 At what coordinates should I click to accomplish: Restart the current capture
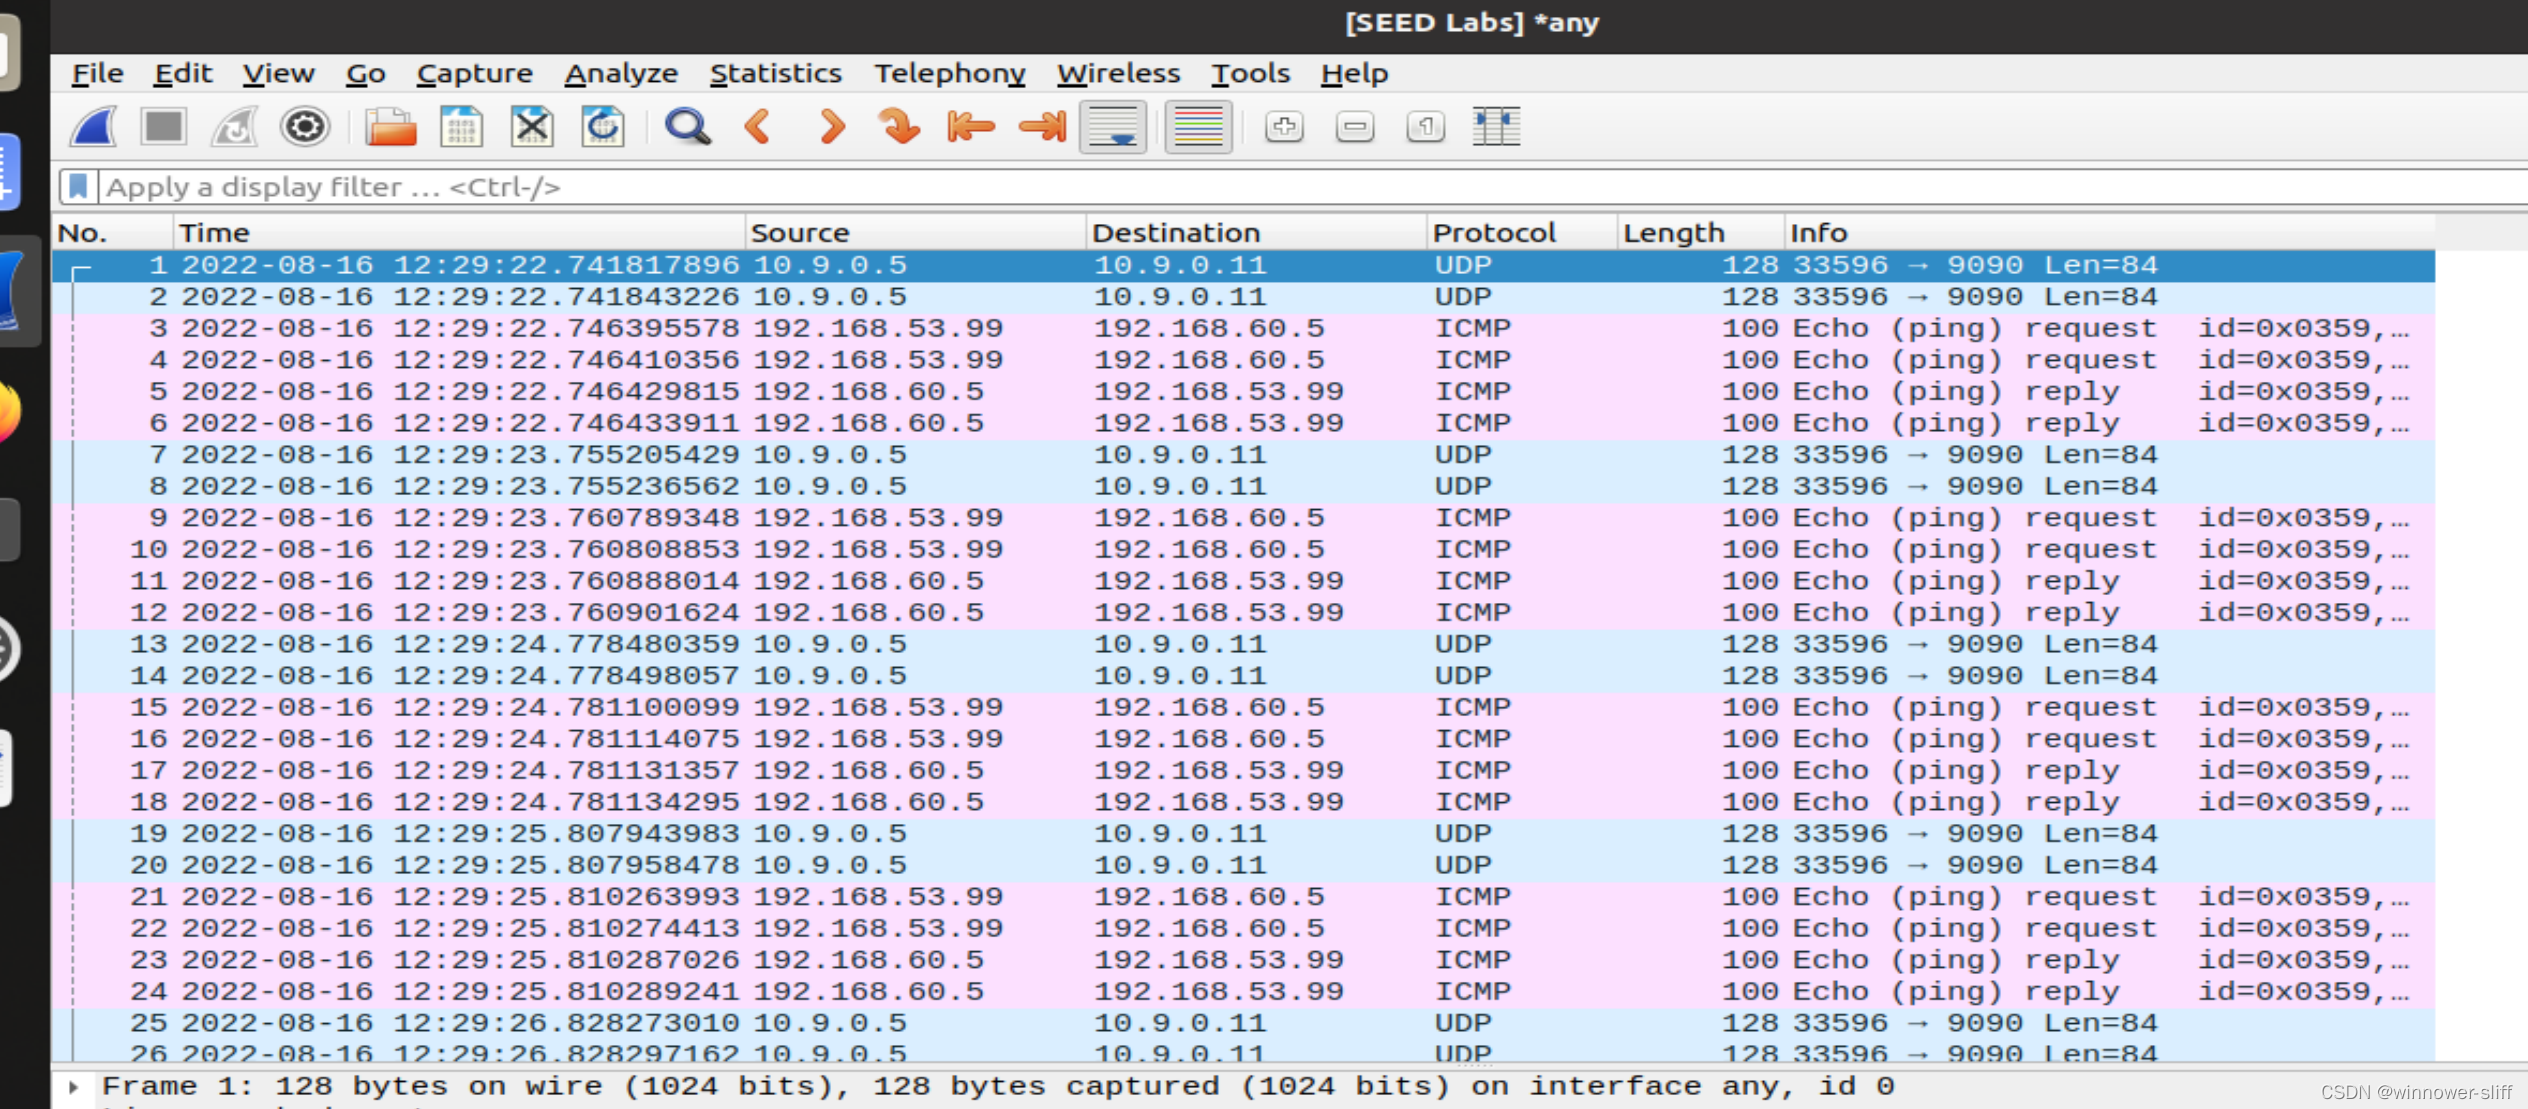point(234,127)
